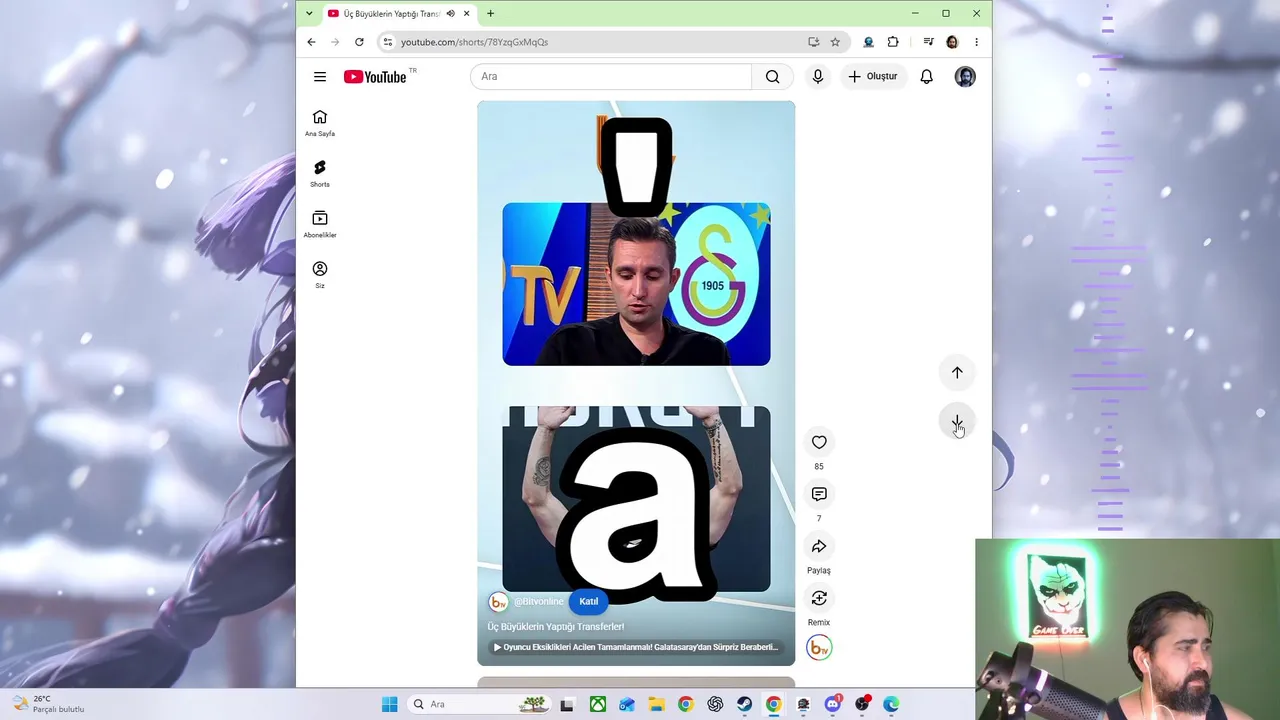Image resolution: width=1280 pixels, height=720 pixels.
Task: Expand the tab search dropdown arrow
Action: click(309, 14)
